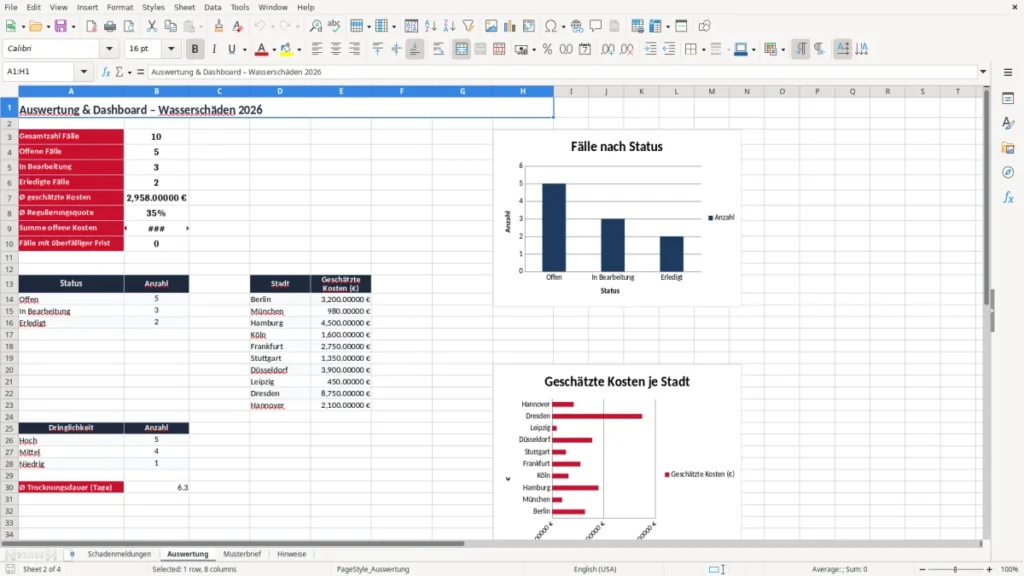Open the Format menu

point(120,7)
